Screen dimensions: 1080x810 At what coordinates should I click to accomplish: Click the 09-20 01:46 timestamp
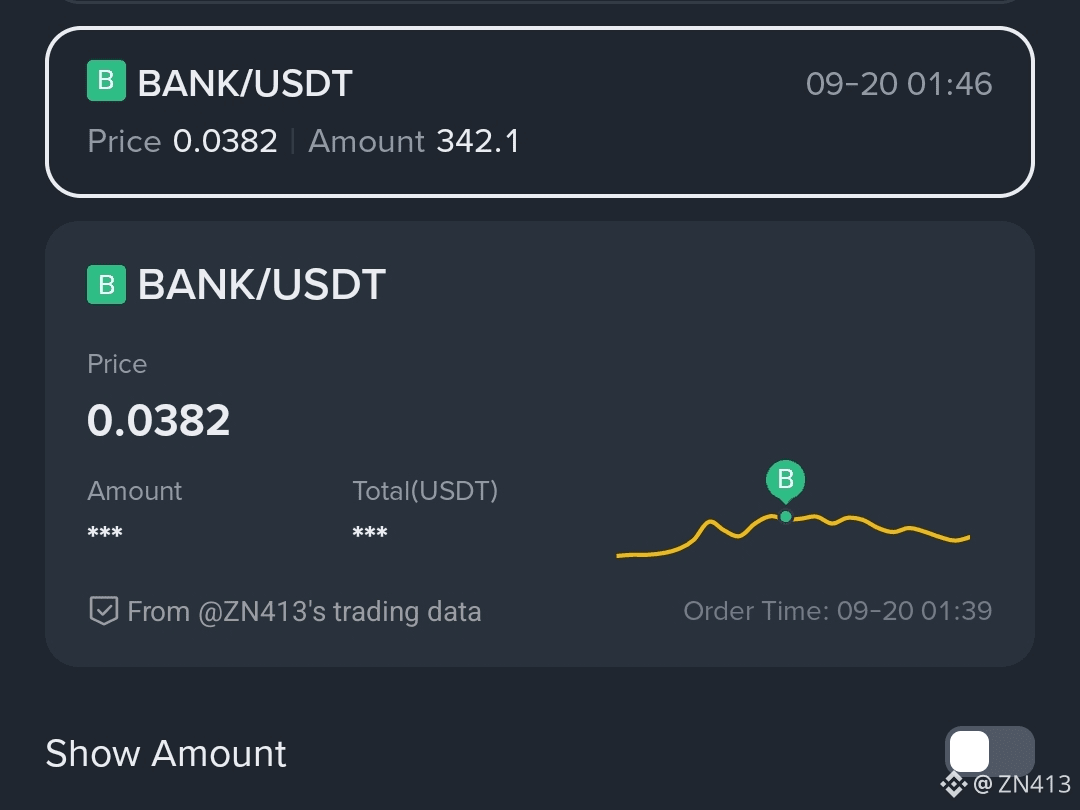click(899, 83)
